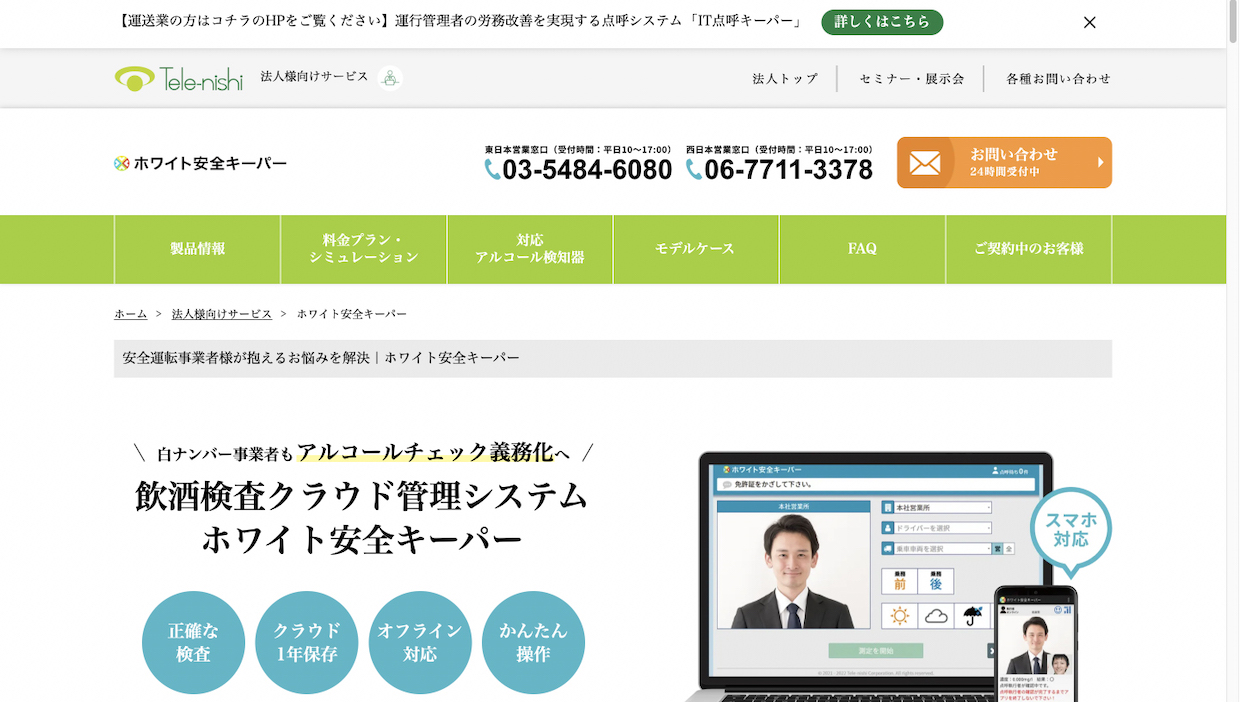Select 対応アルコール検知器 menu item
Image resolution: width=1240 pixels, height=702 pixels.
(x=530, y=249)
